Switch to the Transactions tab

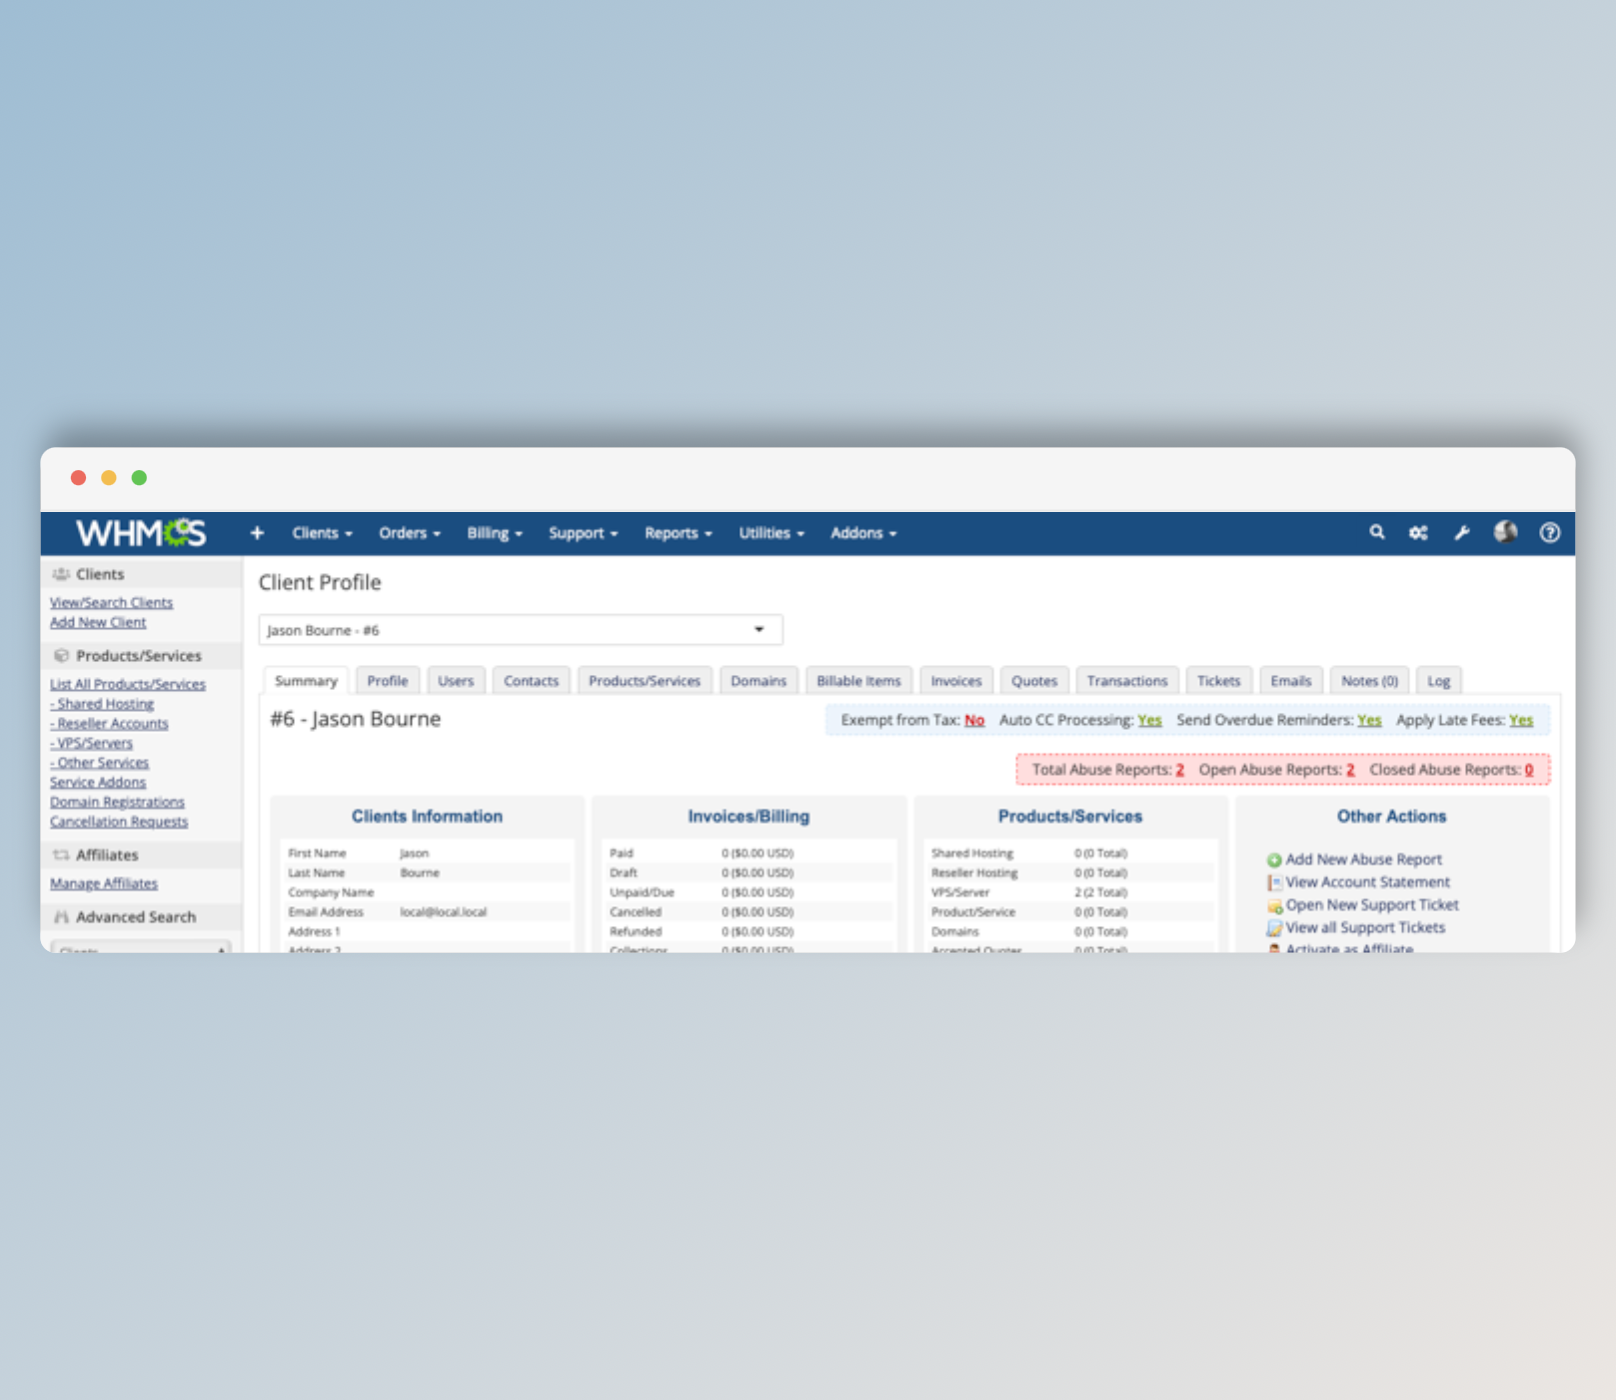[1127, 681]
